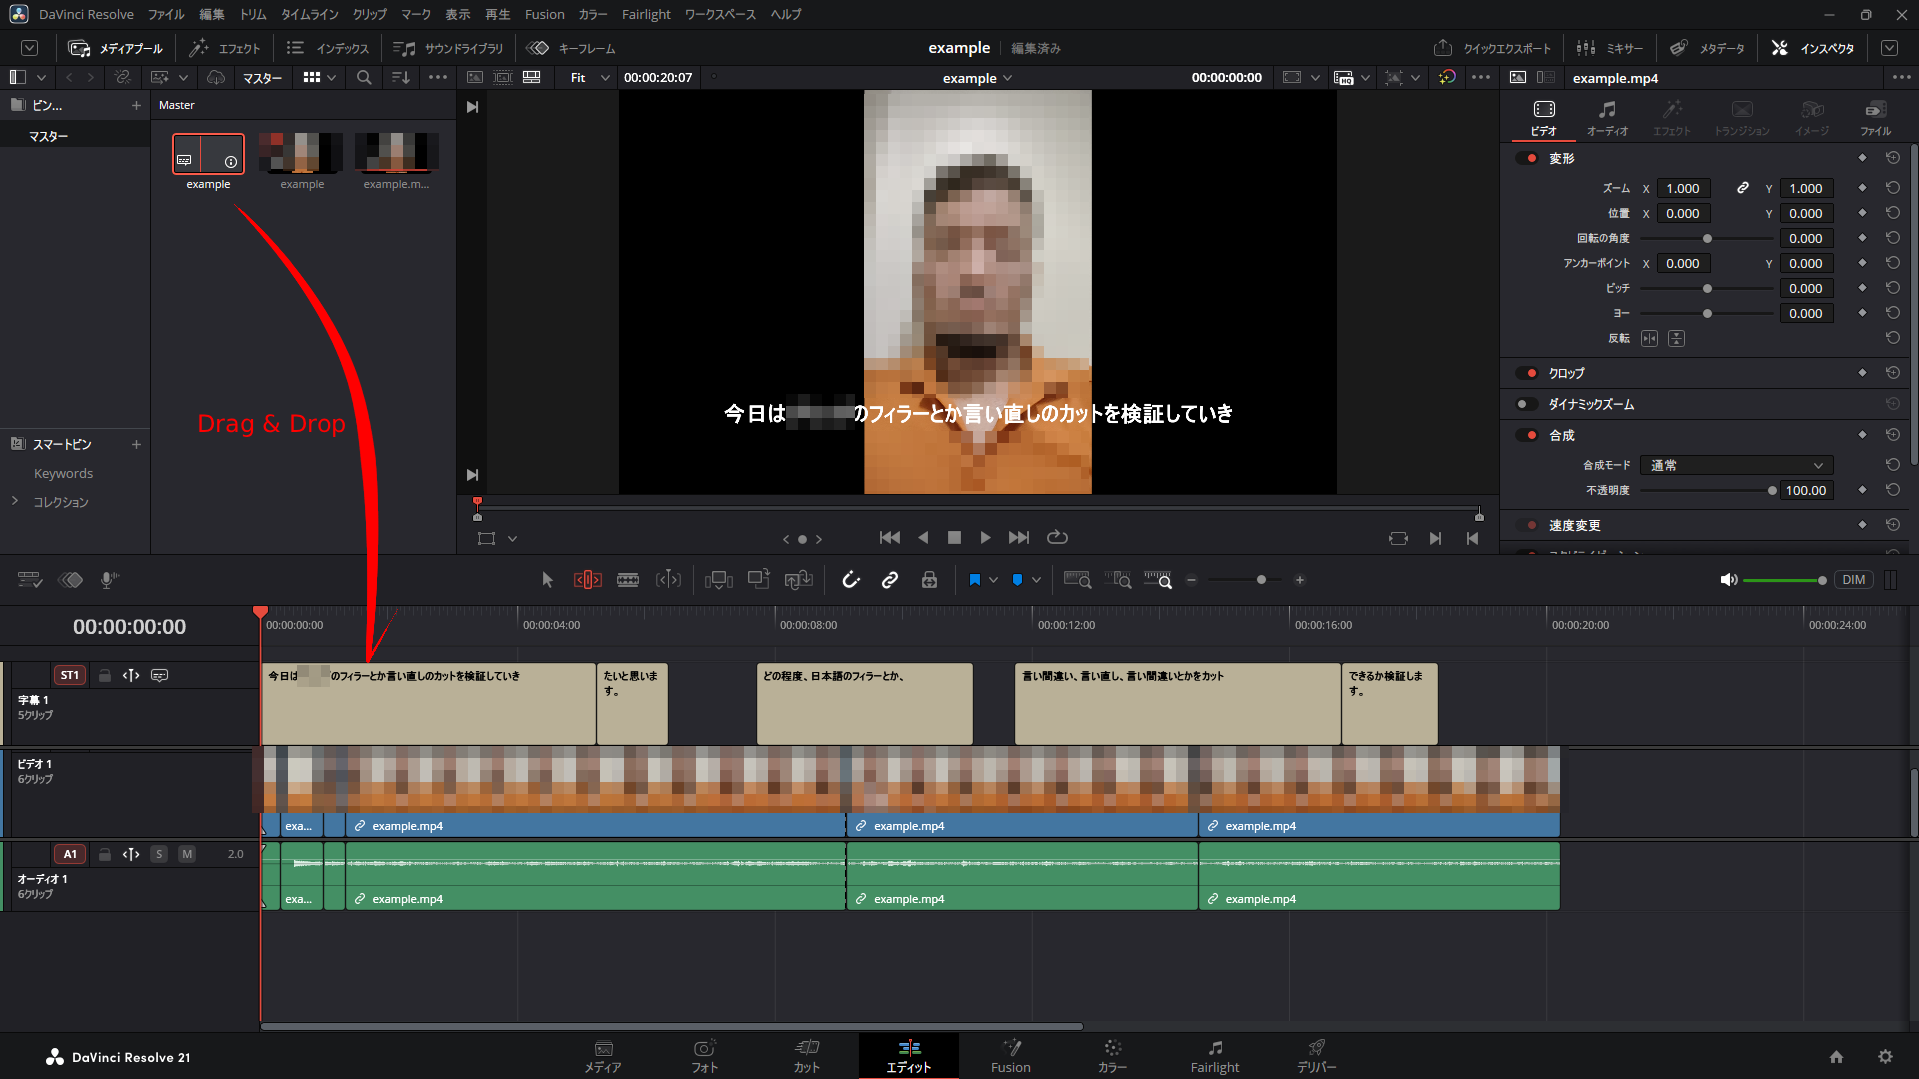Viewport: 1919px width, 1079px height.
Task: Switch to the Deliver page tab
Action: [x=1316, y=1056]
